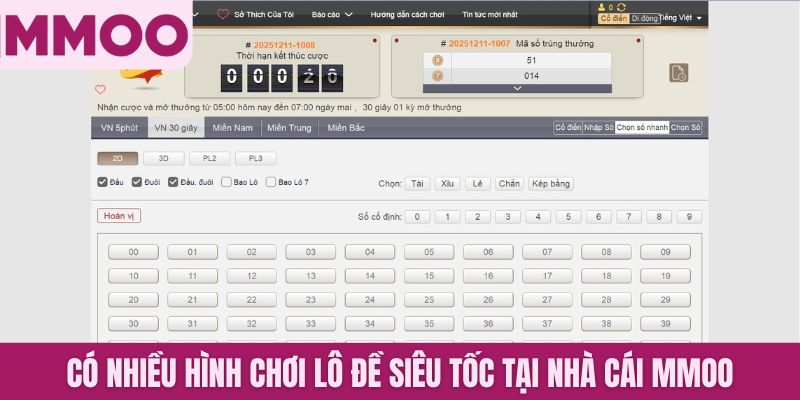Viewport: 800px width, 400px height.
Task: Toggle the Đầu, đuôi checkbox
Action: [173, 182]
